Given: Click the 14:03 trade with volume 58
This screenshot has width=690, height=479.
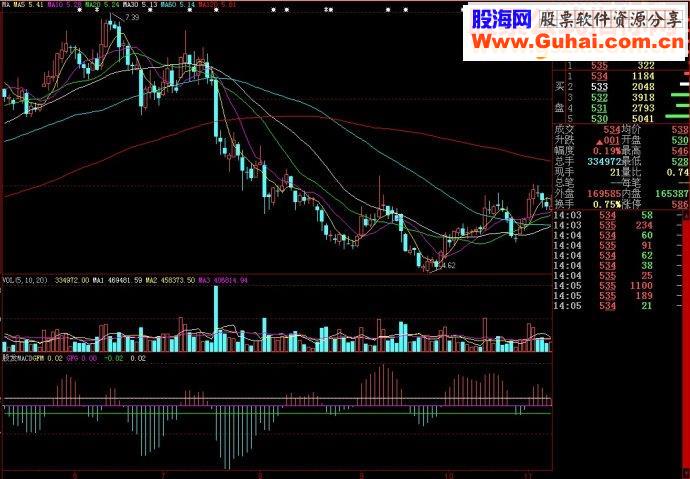Looking at the screenshot, I should point(603,215).
